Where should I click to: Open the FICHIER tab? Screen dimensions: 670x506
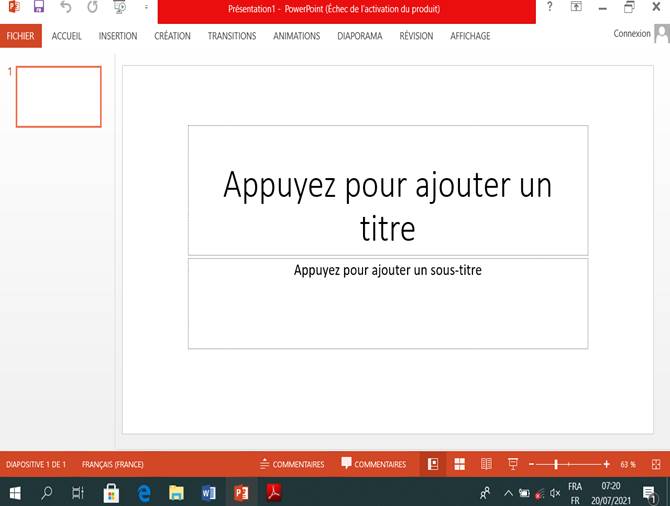coord(20,36)
